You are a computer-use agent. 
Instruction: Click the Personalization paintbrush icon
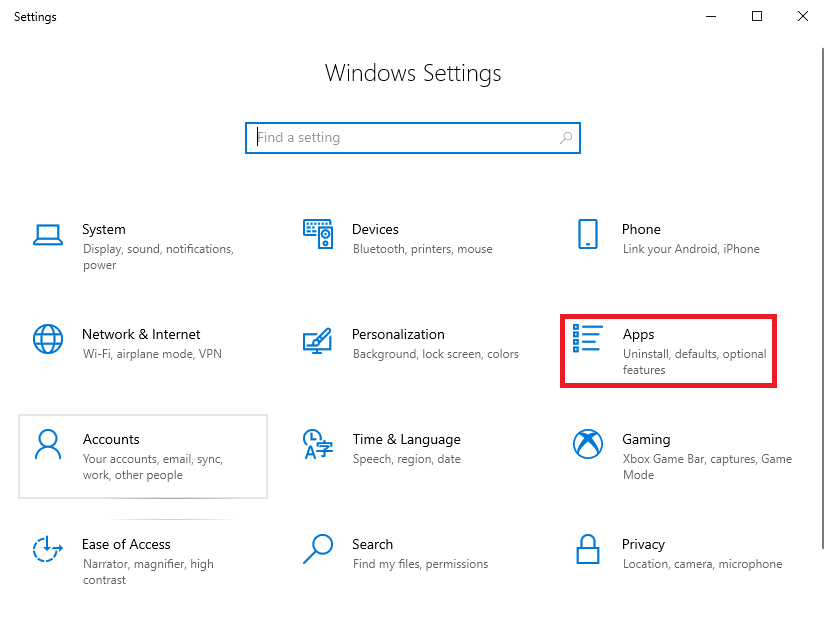(317, 340)
